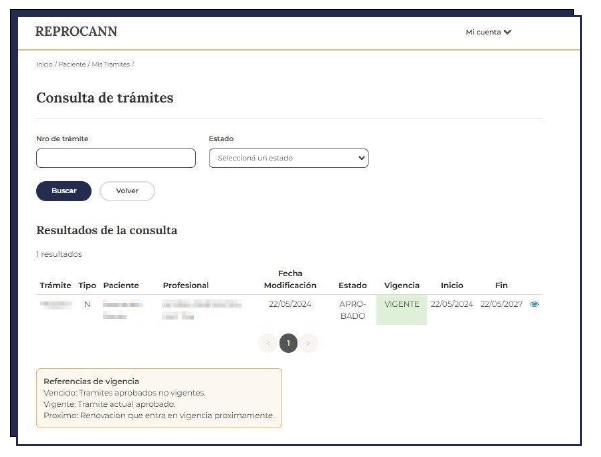Click the APROBADO estado cell

(353, 309)
